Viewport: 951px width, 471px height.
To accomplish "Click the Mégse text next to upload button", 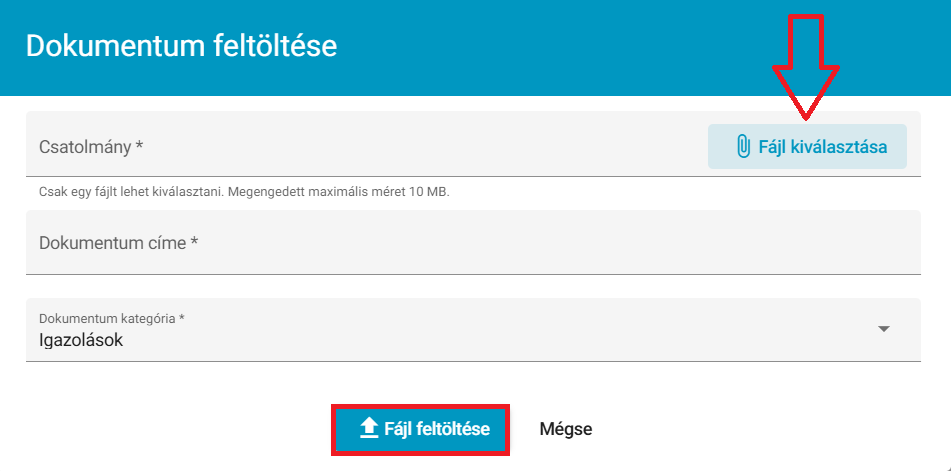I will coord(566,429).
